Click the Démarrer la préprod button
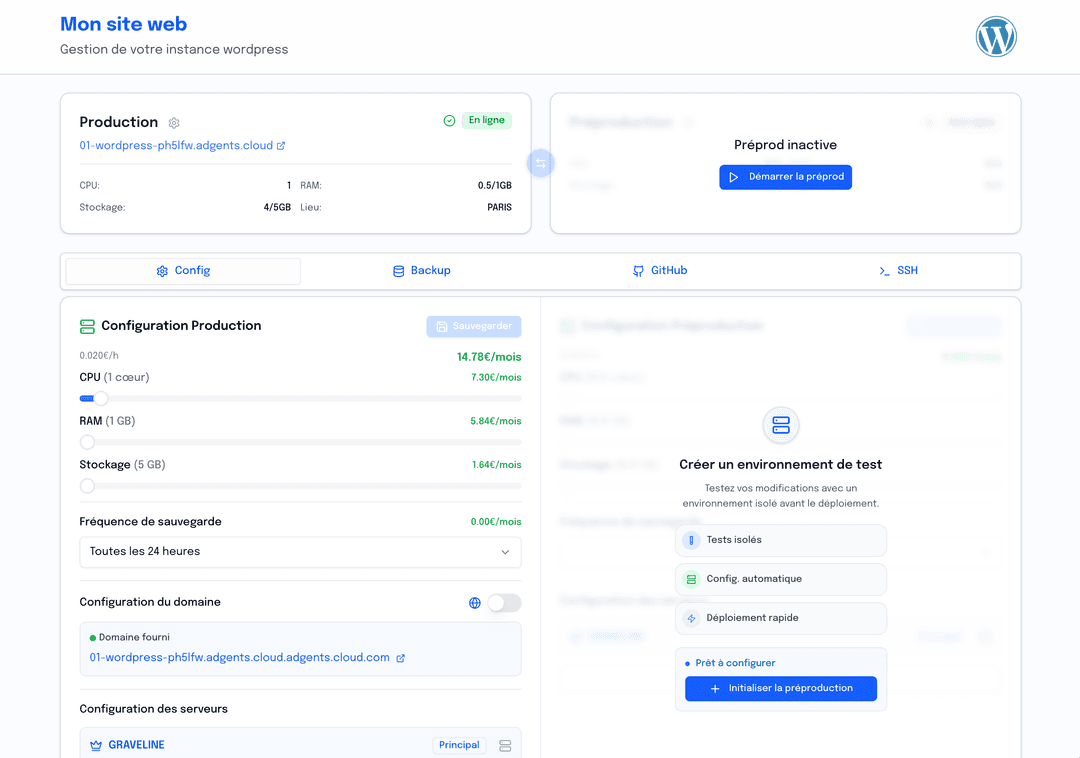 (785, 177)
